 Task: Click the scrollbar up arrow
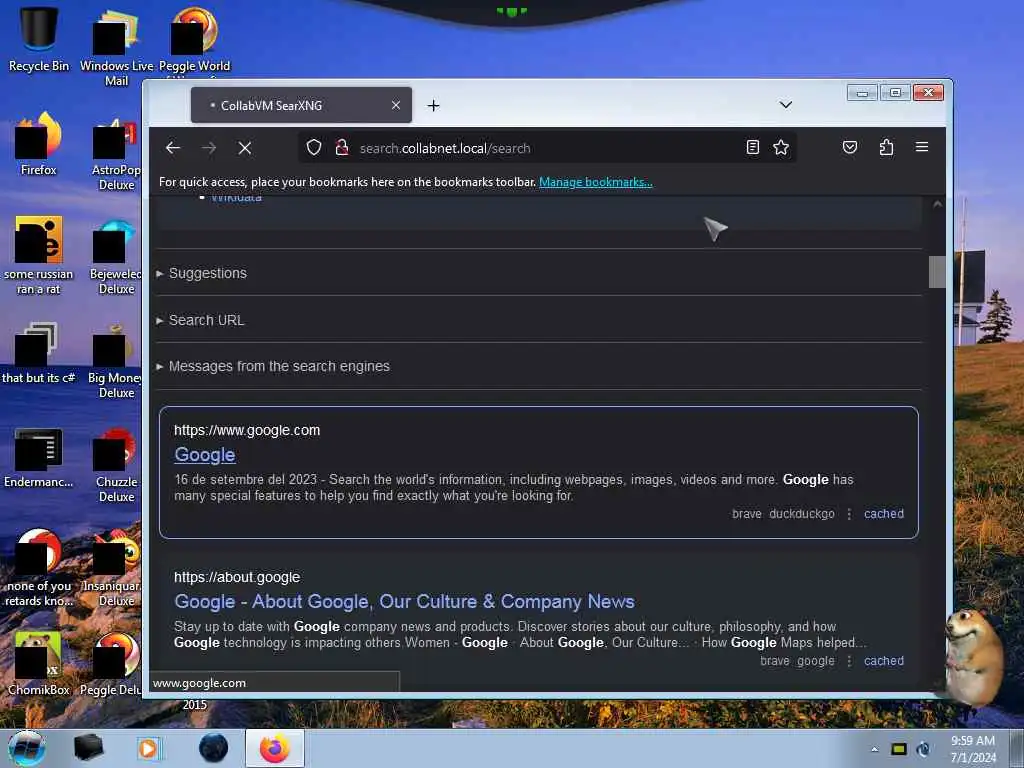937,204
